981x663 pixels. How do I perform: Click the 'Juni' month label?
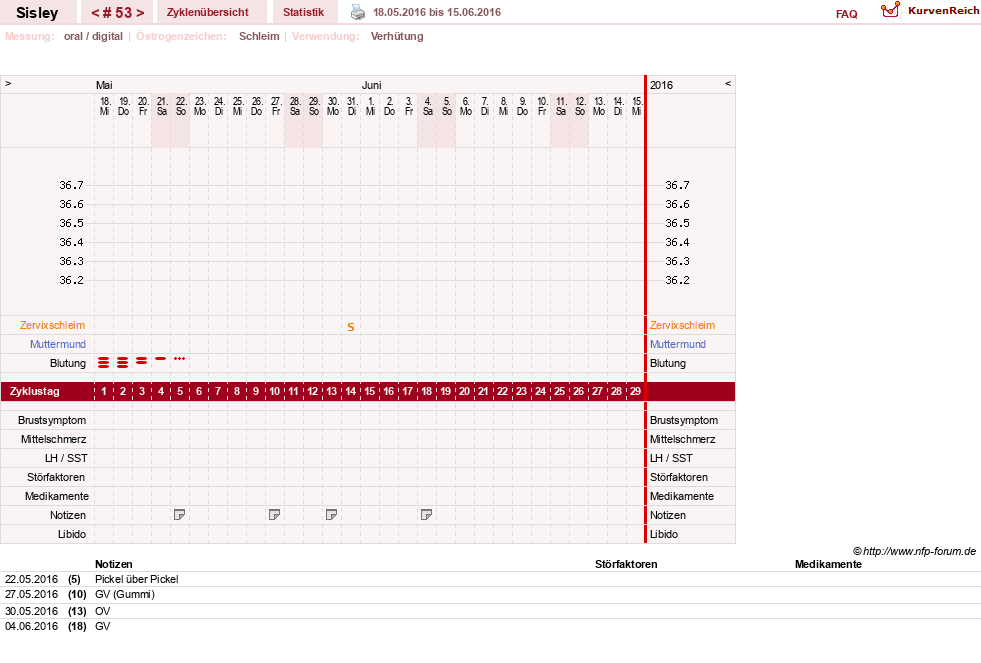coord(372,85)
